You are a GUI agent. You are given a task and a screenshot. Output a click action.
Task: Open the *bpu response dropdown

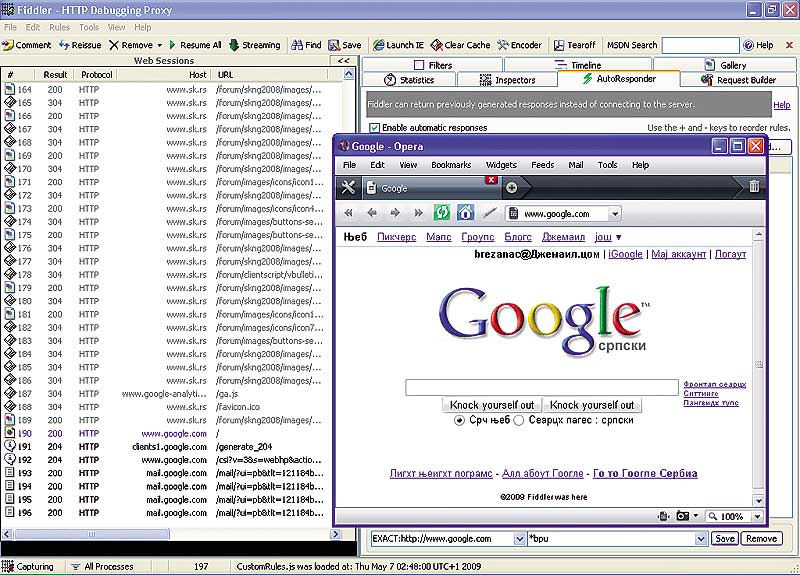pos(701,538)
